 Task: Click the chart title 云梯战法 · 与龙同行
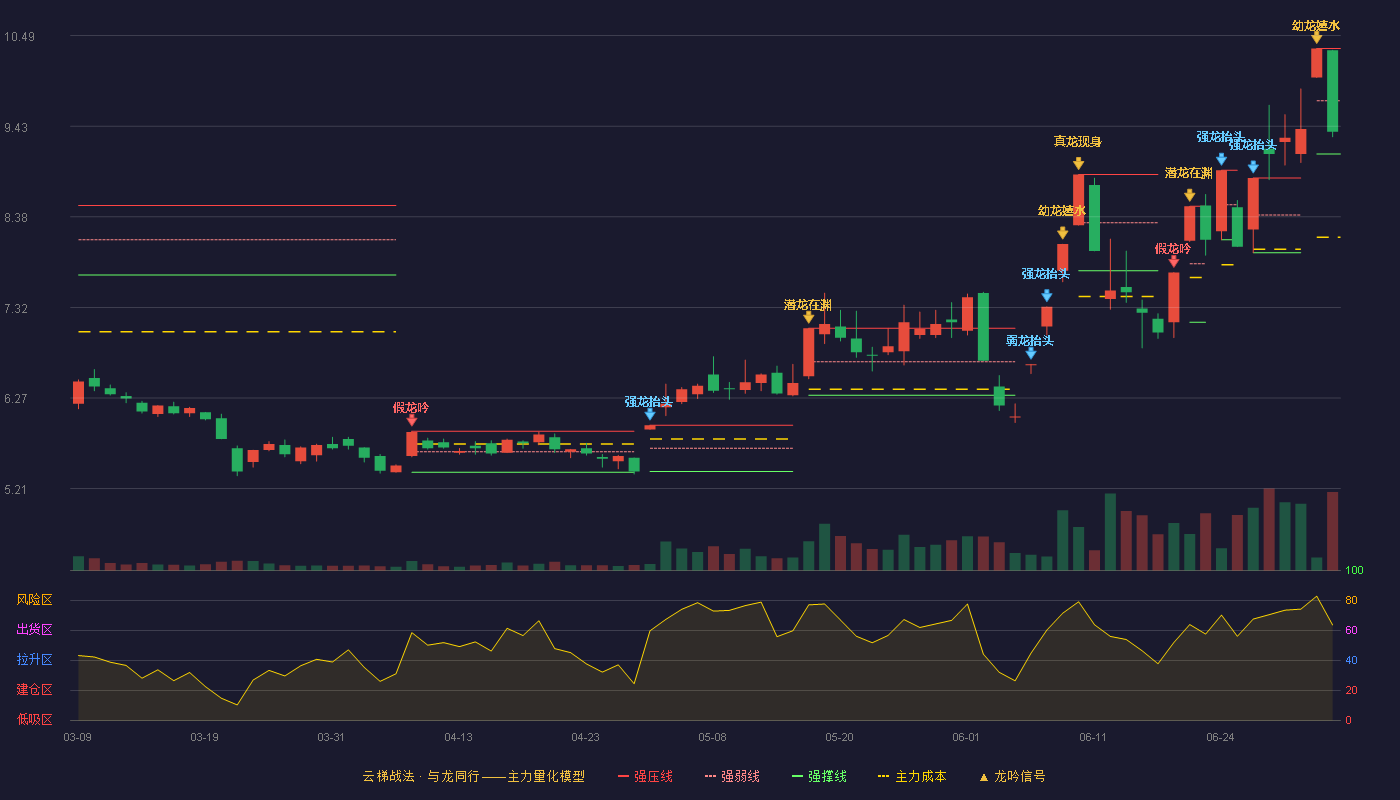pos(421,776)
